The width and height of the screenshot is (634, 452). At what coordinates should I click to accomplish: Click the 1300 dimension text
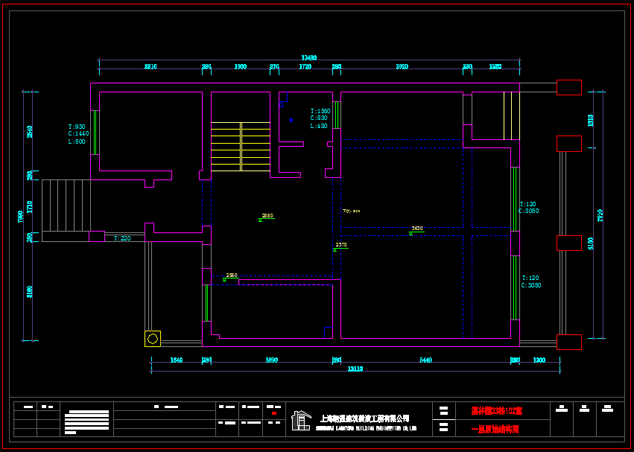click(241, 67)
